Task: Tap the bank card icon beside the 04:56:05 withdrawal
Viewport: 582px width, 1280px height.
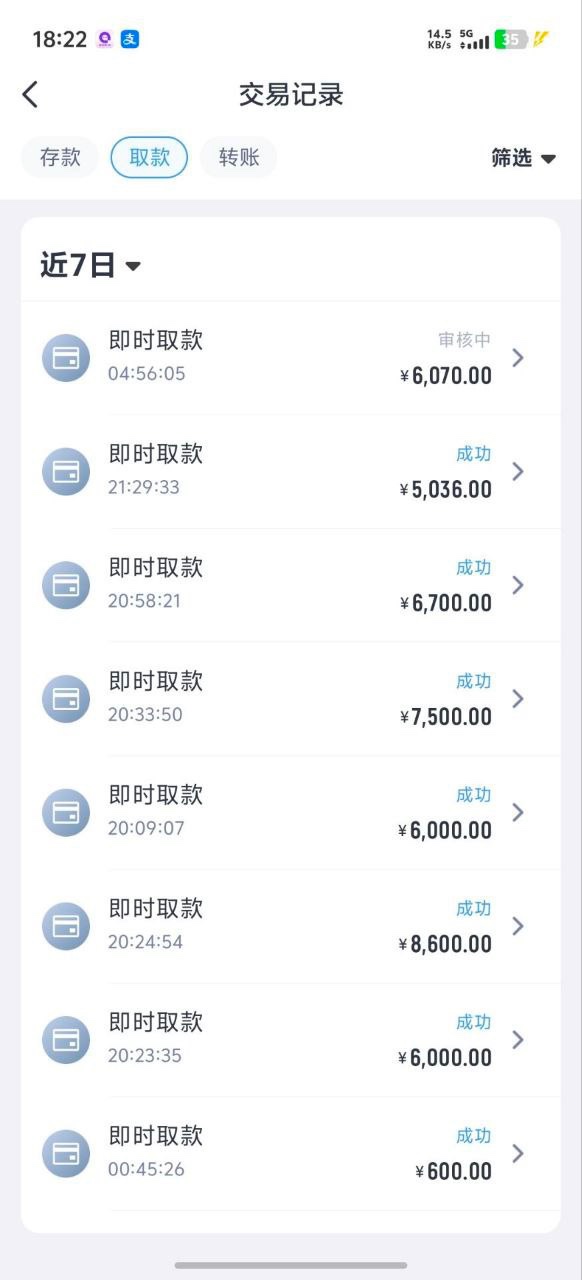Action: 66,357
